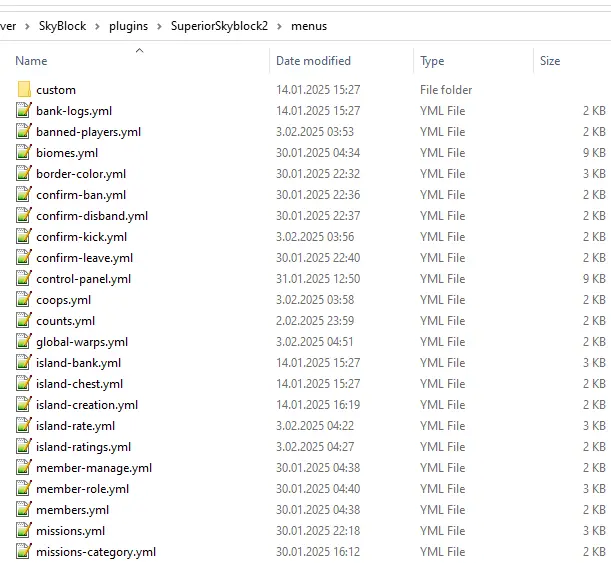611x563 pixels.
Task: Click the island-creation.yml file name
Action: 87,406
